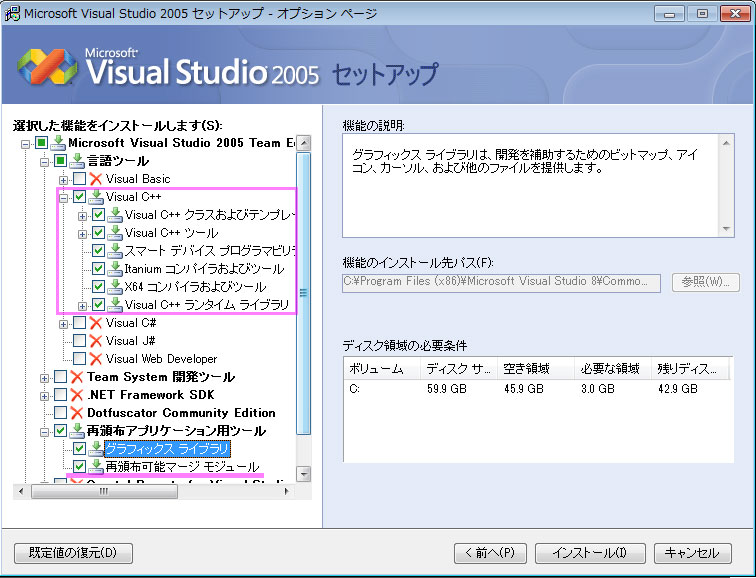Image resolution: width=756 pixels, height=578 pixels.
Task: Check the Visual C# checkbox
Action: 80,323
